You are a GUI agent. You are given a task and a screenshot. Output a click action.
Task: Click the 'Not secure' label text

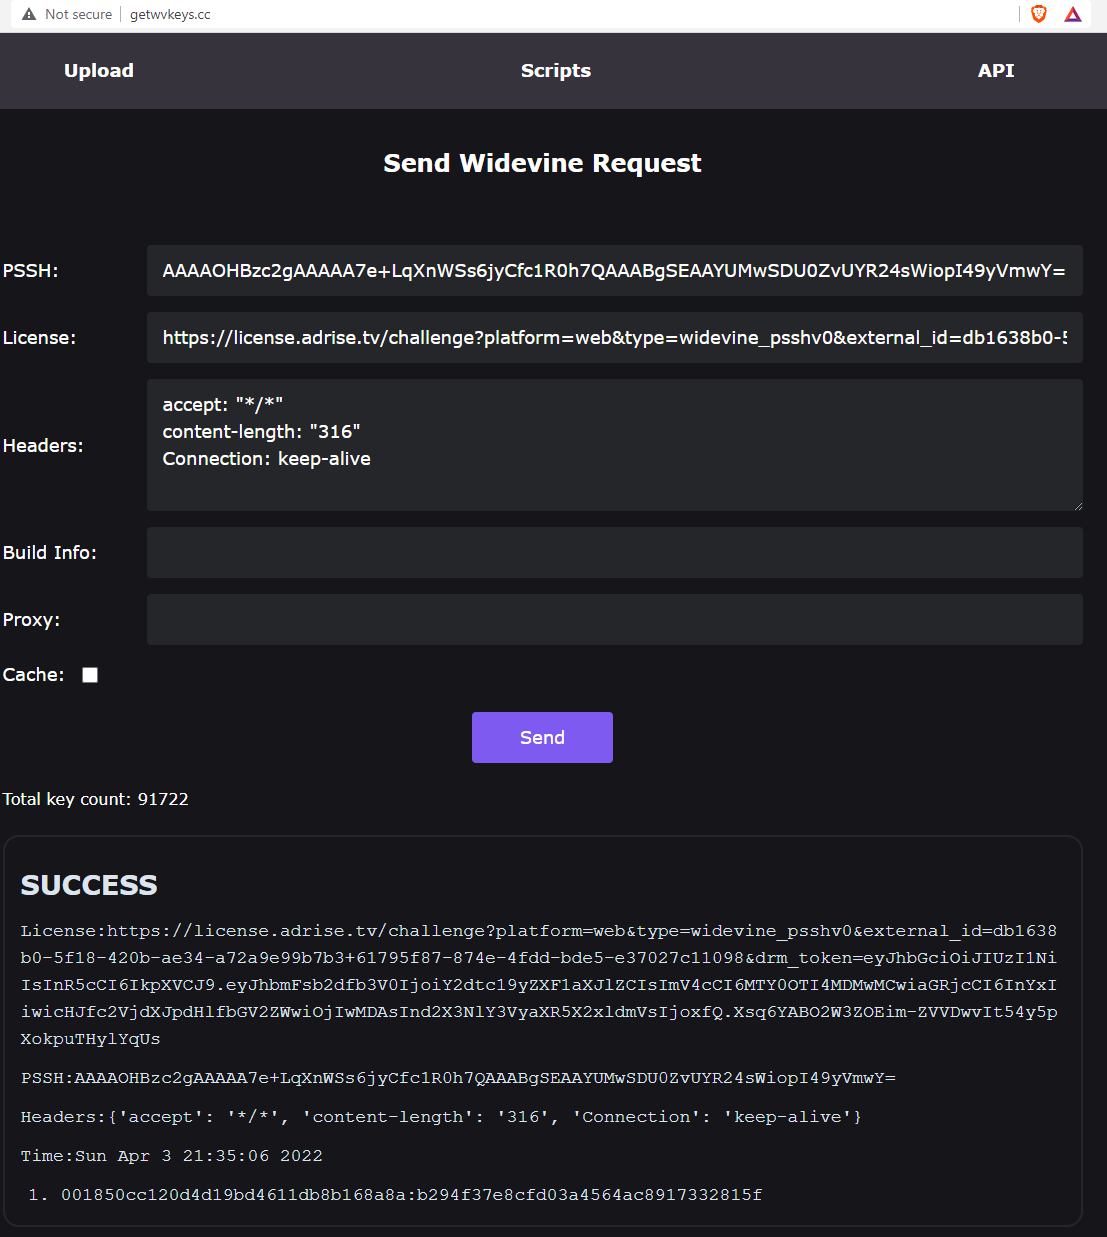click(78, 15)
